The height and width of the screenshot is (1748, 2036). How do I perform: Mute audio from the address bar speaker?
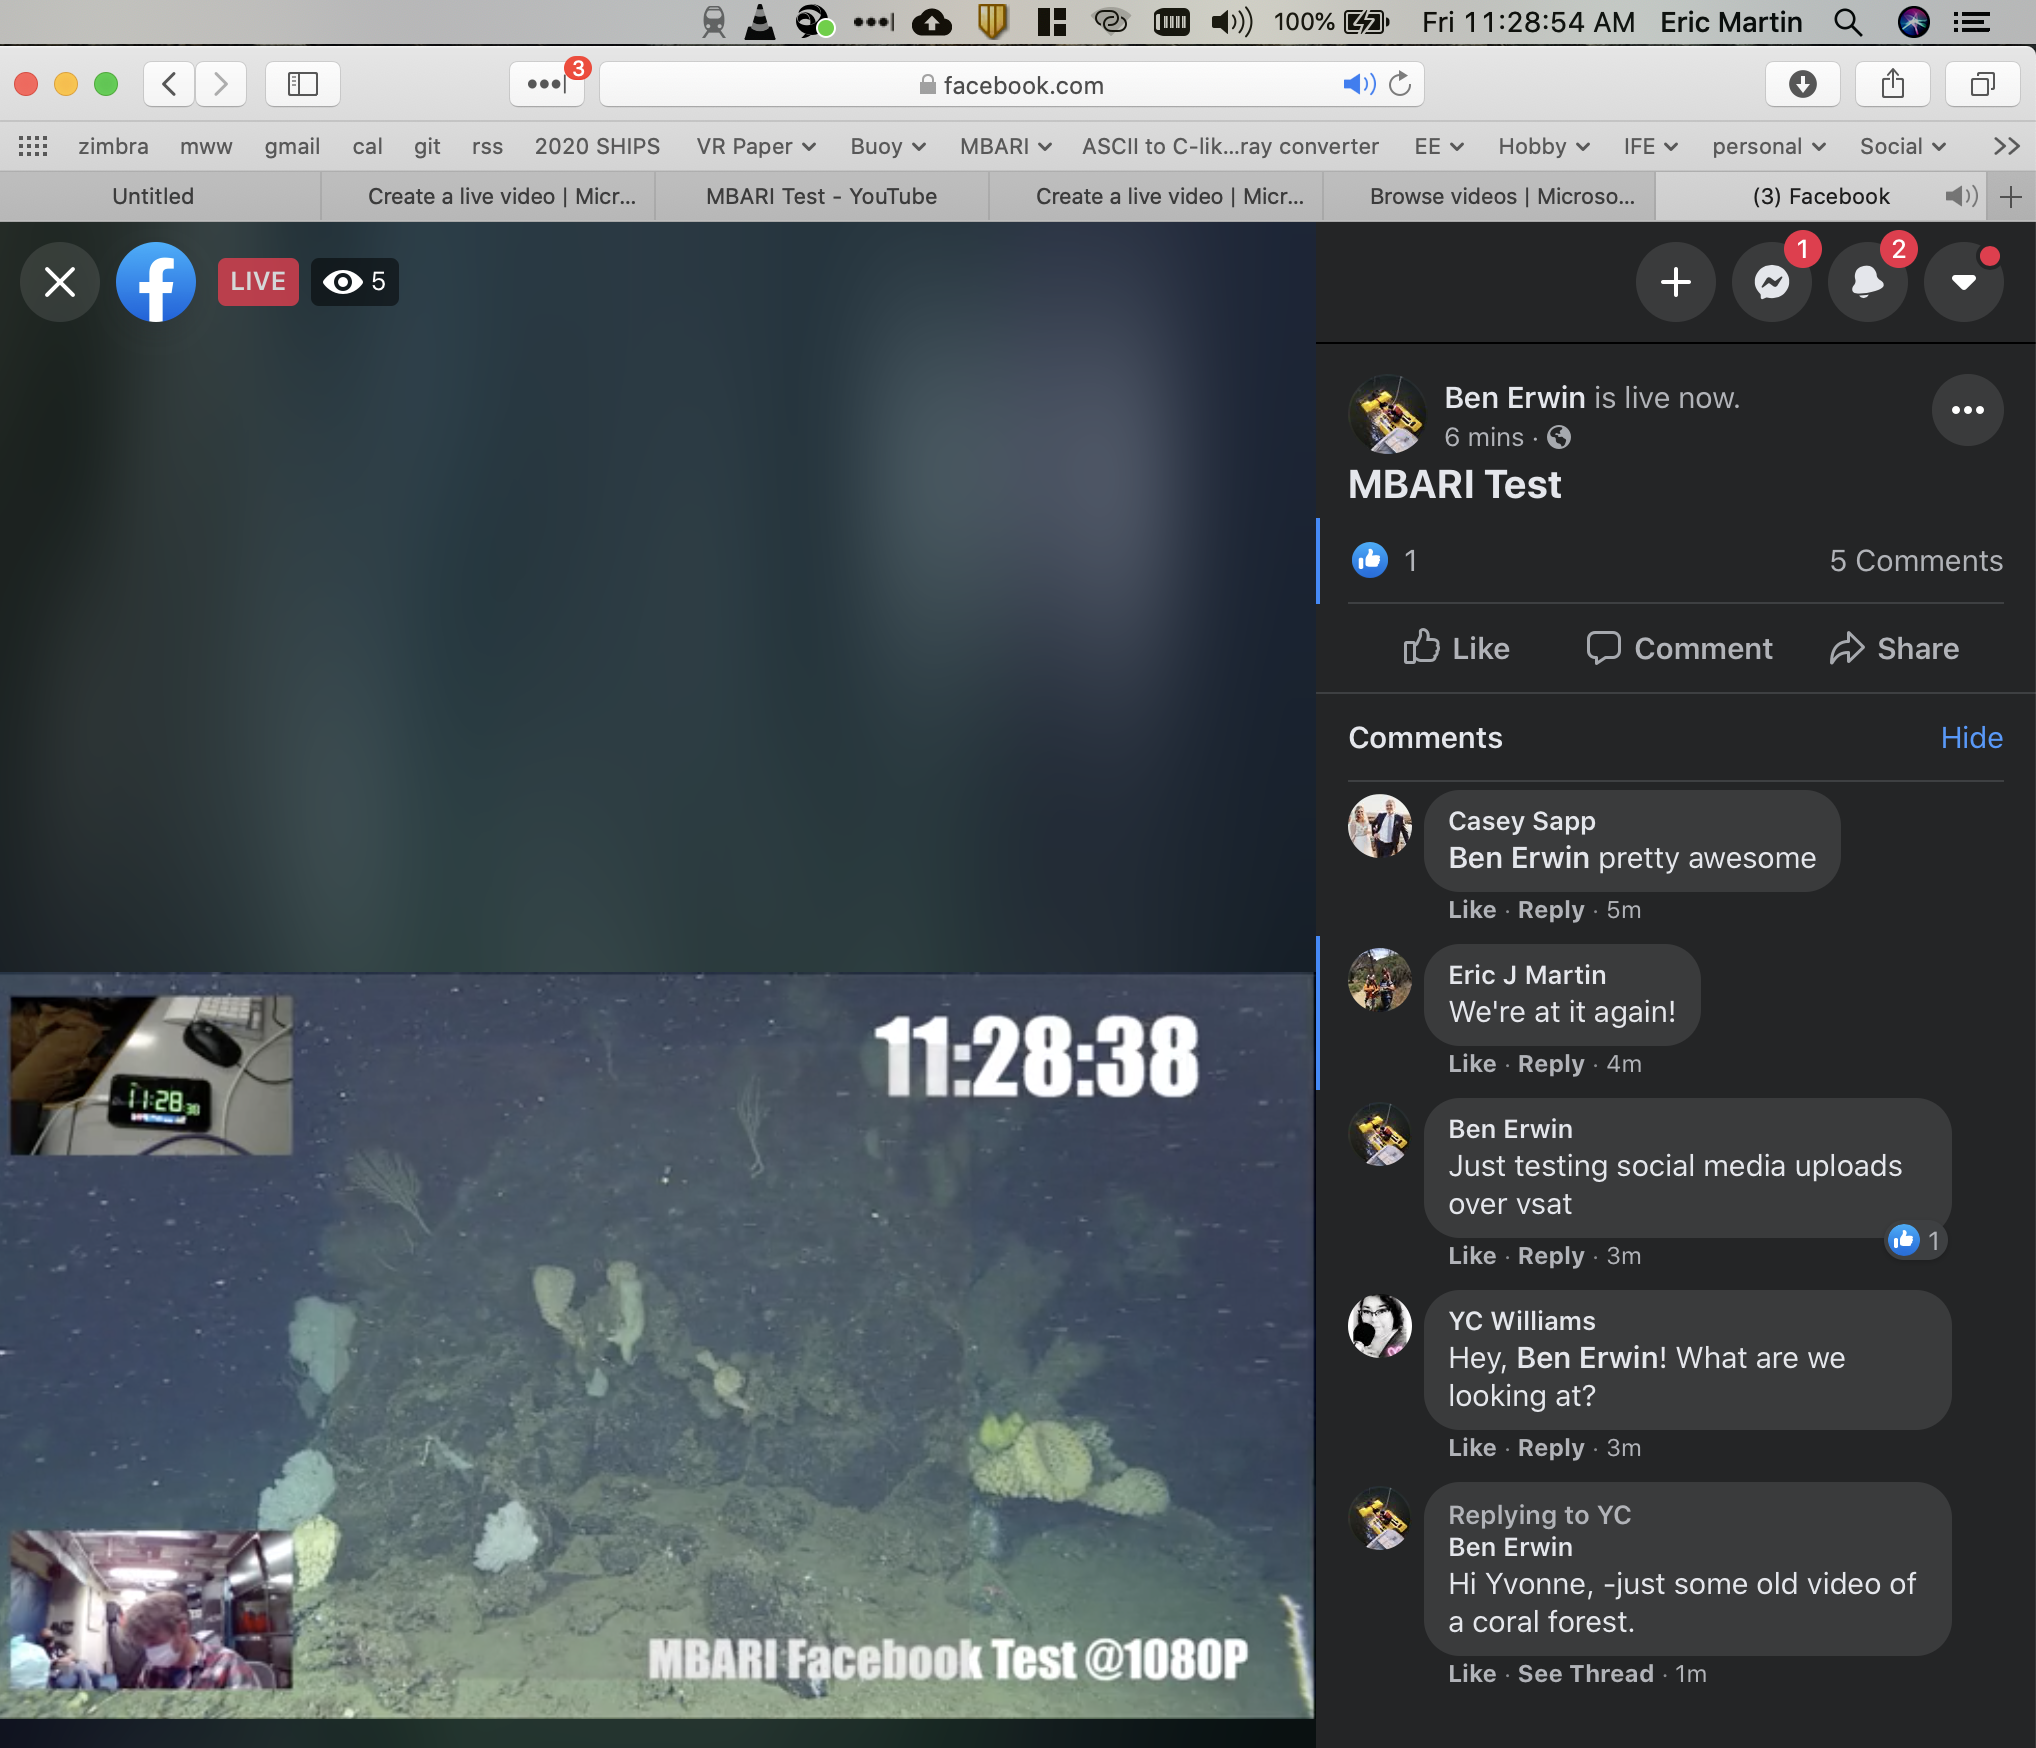[1359, 84]
